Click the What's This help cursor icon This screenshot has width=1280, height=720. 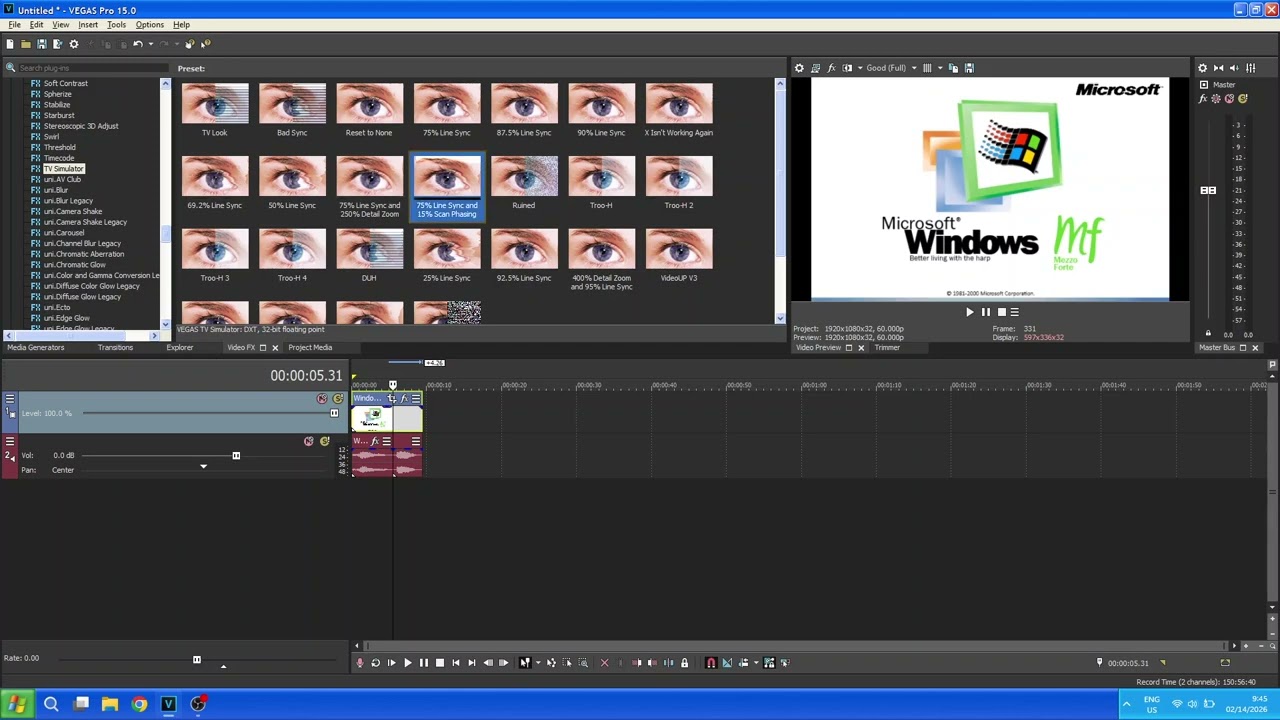pyautogui.click(x=205, y=44)
